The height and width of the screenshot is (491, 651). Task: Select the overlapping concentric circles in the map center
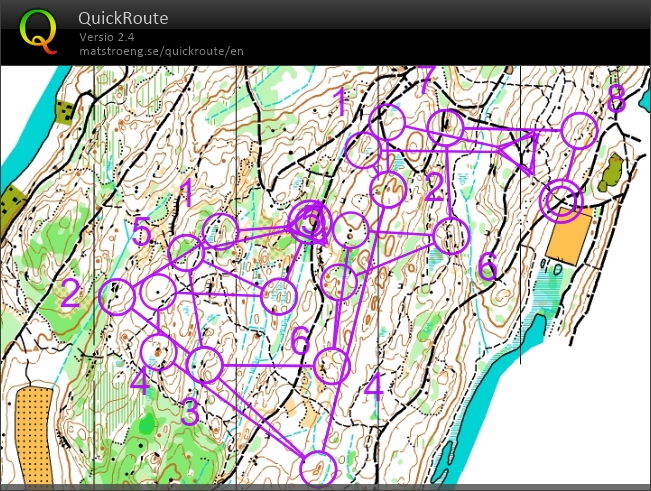click(310, 220)
